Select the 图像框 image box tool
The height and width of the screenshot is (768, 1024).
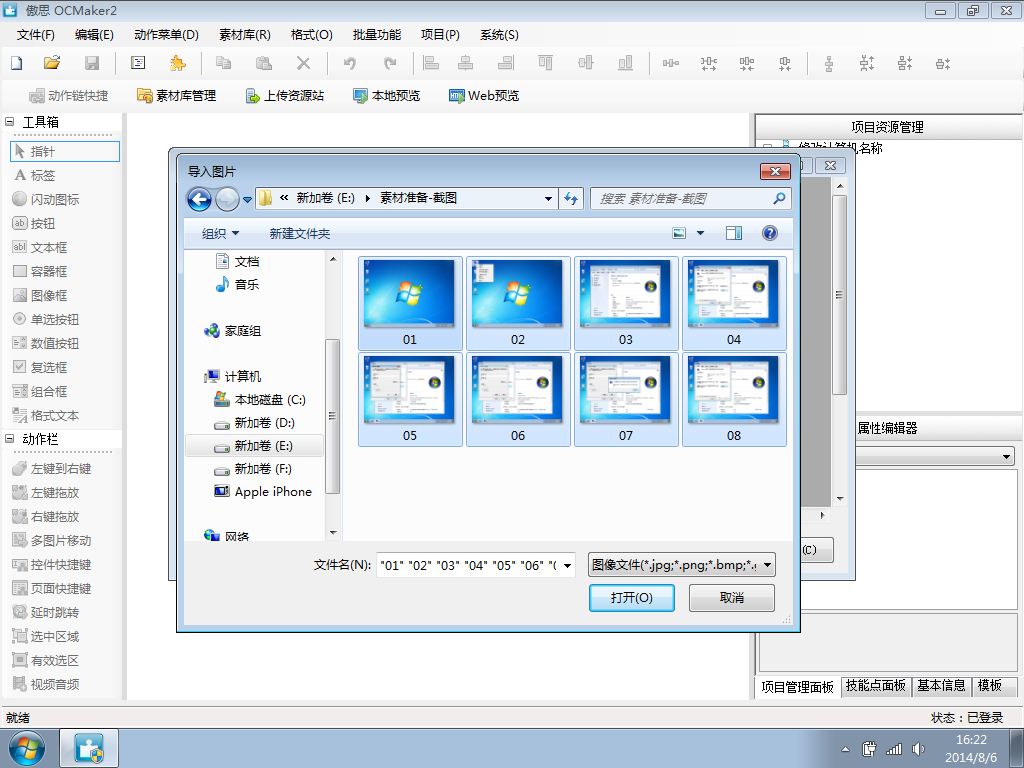tap(40, 295)
